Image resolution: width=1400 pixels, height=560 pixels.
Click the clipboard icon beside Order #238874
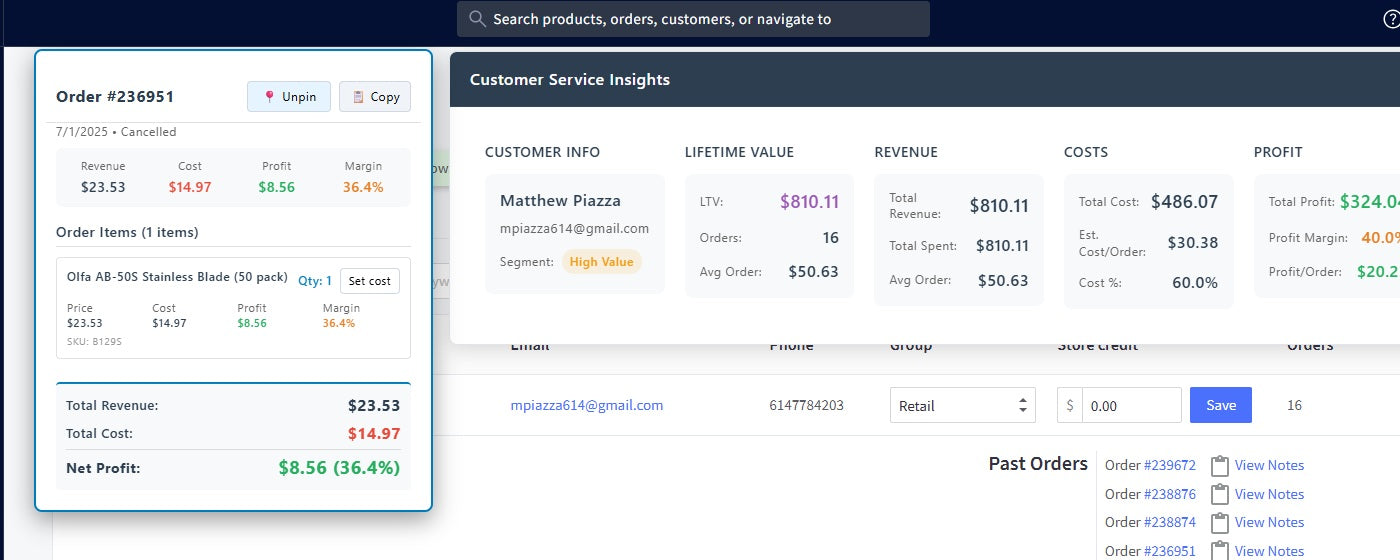click(x=1219, y=522)
